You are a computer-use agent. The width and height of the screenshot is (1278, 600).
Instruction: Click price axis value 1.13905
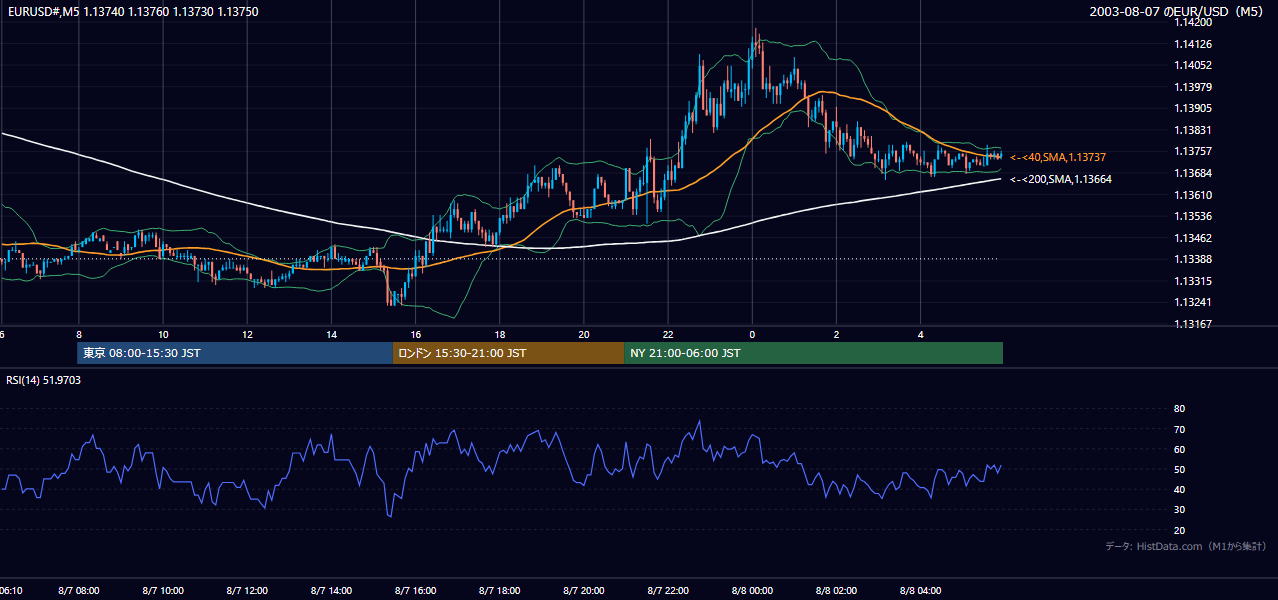[1194, 108]
